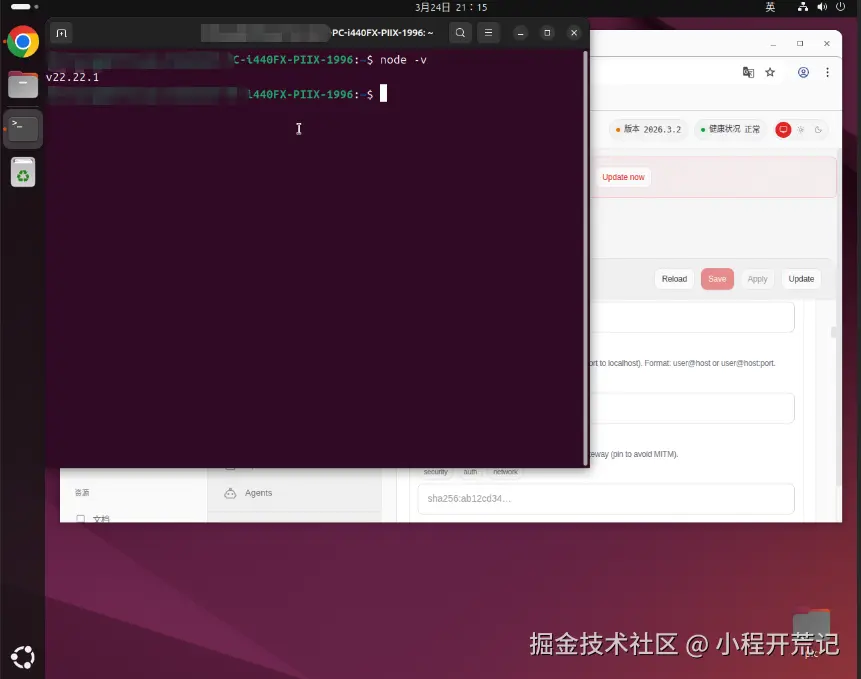The image size is (861, 679).
Task: Open Chrome profile avatar icon
Action: tap(803, 72)
